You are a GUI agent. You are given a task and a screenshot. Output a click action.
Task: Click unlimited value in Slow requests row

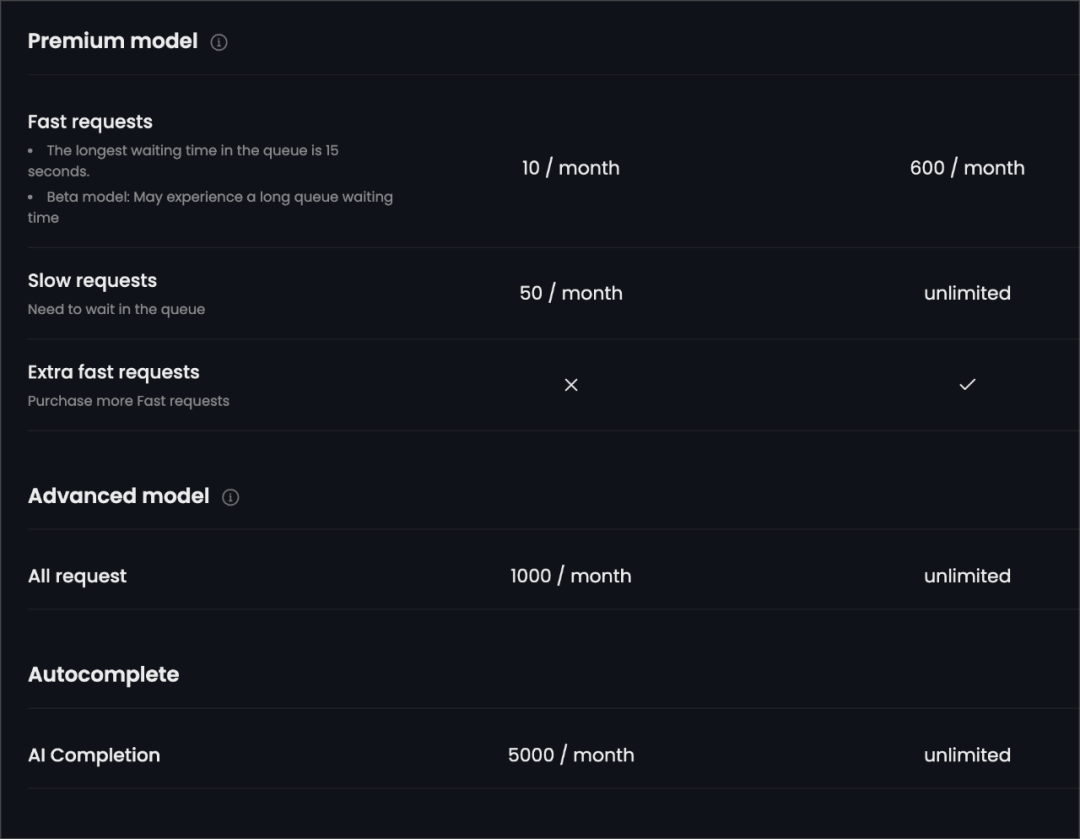[967, 293]
